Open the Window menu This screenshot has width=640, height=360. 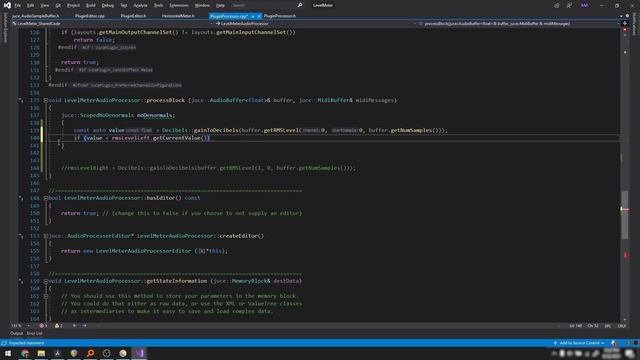tap(202, 5)
